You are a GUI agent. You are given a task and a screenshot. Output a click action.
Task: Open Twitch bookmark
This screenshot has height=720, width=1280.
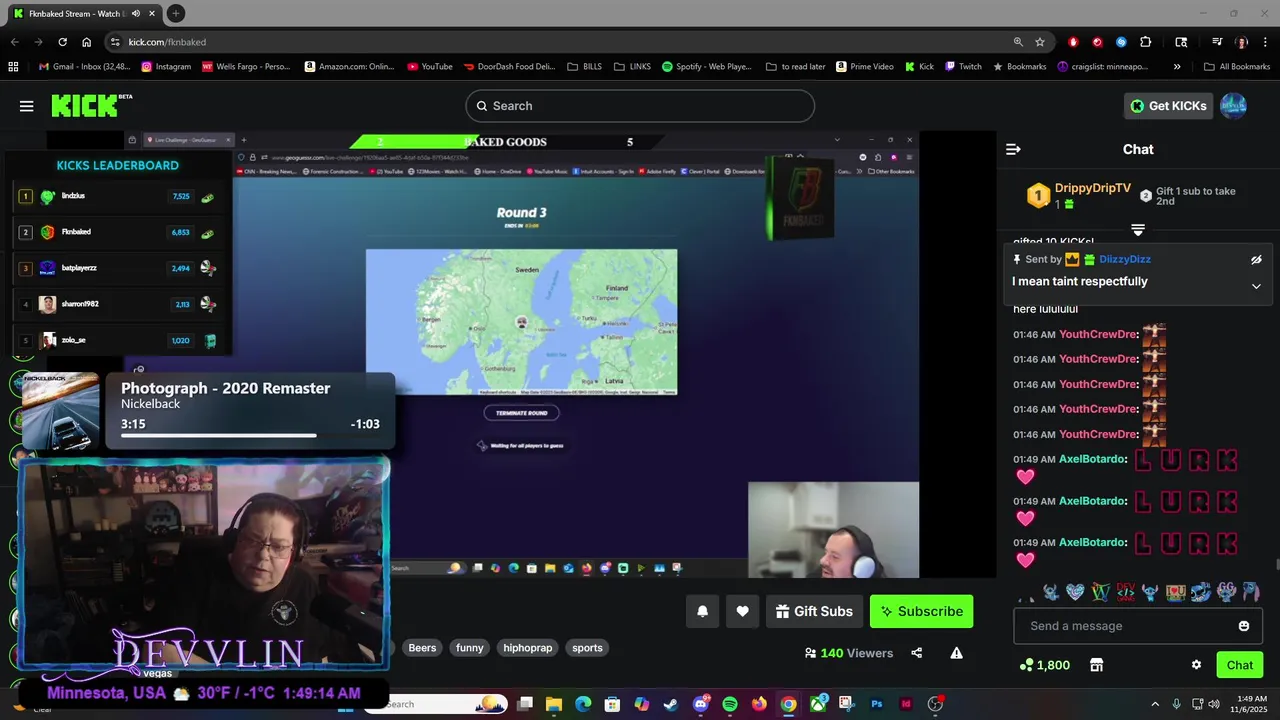pyautogui.click(x=962, y=67)
